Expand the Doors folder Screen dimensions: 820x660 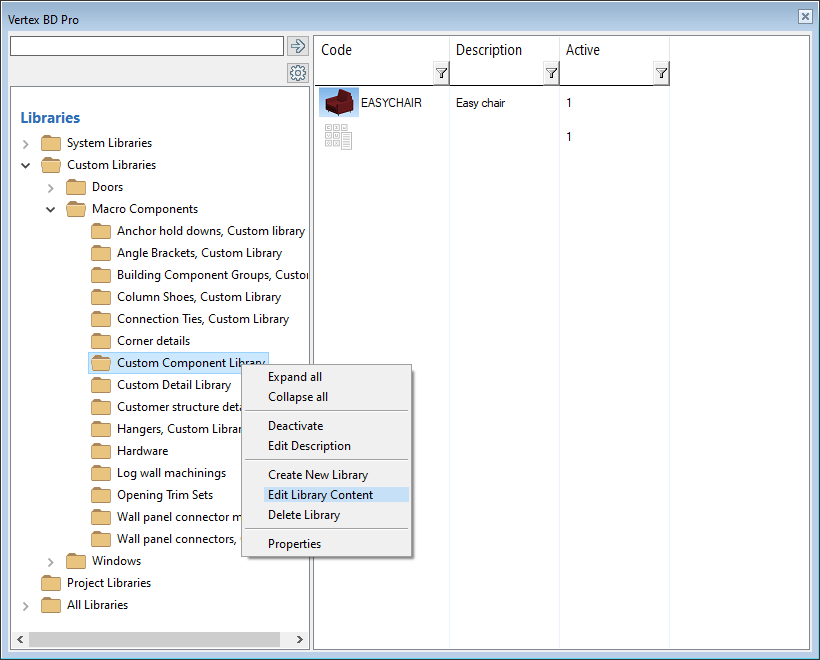(51, 188)
